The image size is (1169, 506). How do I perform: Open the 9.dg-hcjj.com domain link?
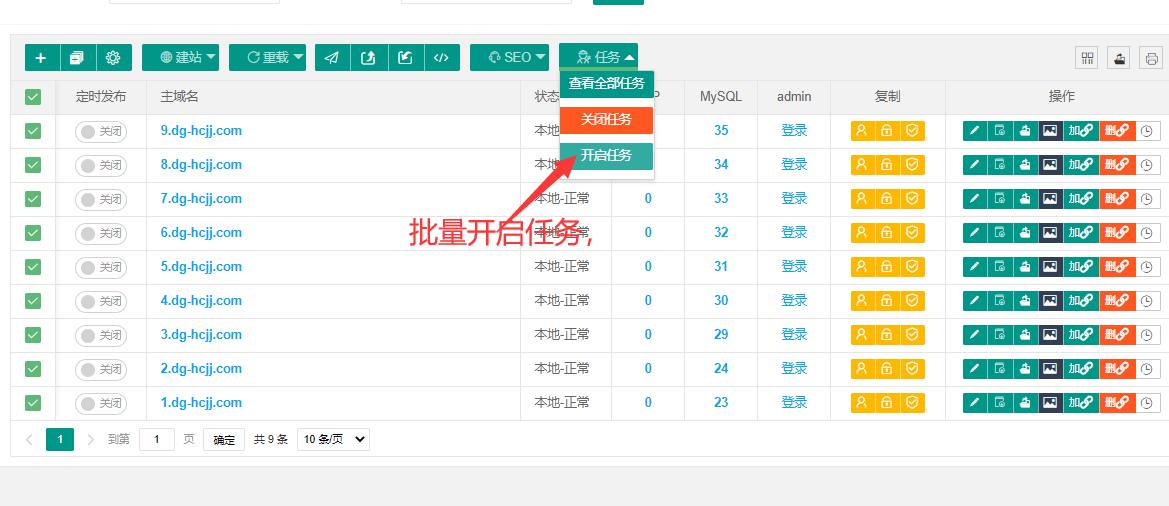point(201,130)
